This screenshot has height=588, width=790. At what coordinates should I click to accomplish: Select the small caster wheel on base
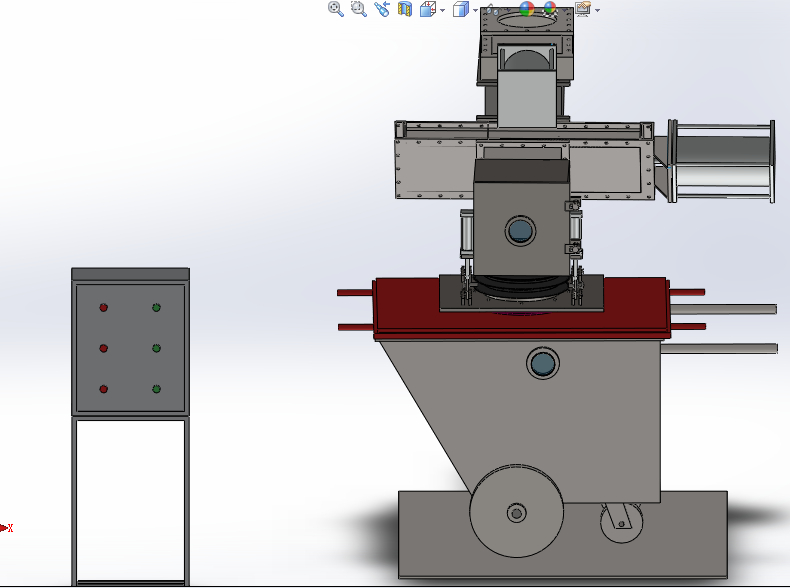click(622, 522)
